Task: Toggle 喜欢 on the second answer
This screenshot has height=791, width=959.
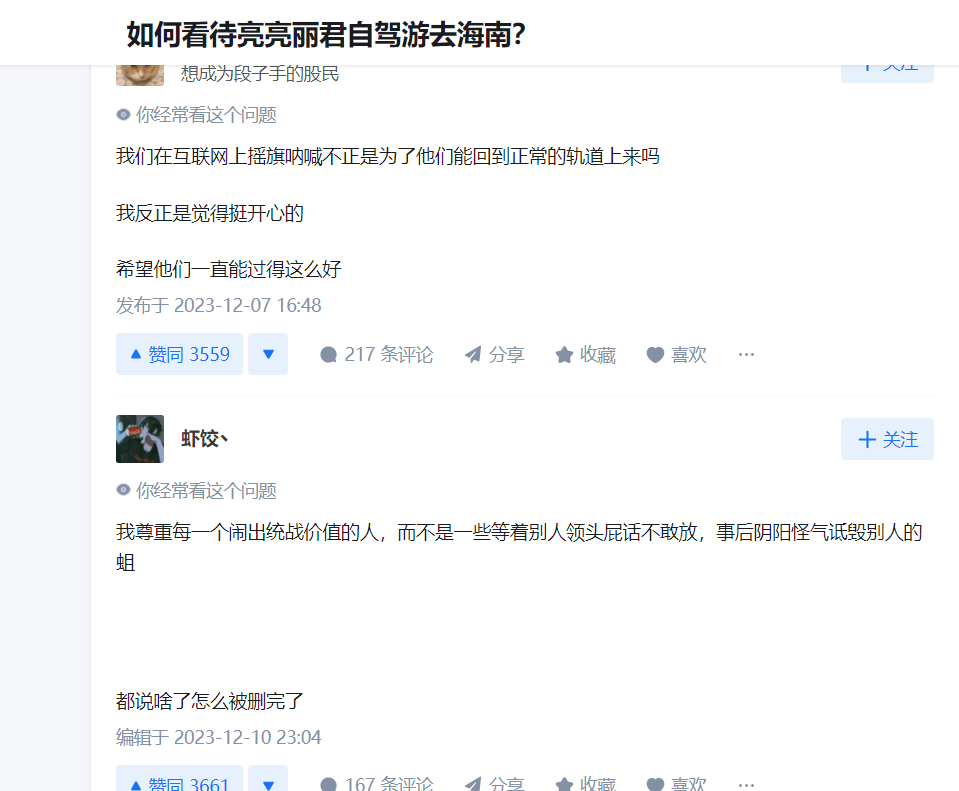Action: [x=676, y=783]
